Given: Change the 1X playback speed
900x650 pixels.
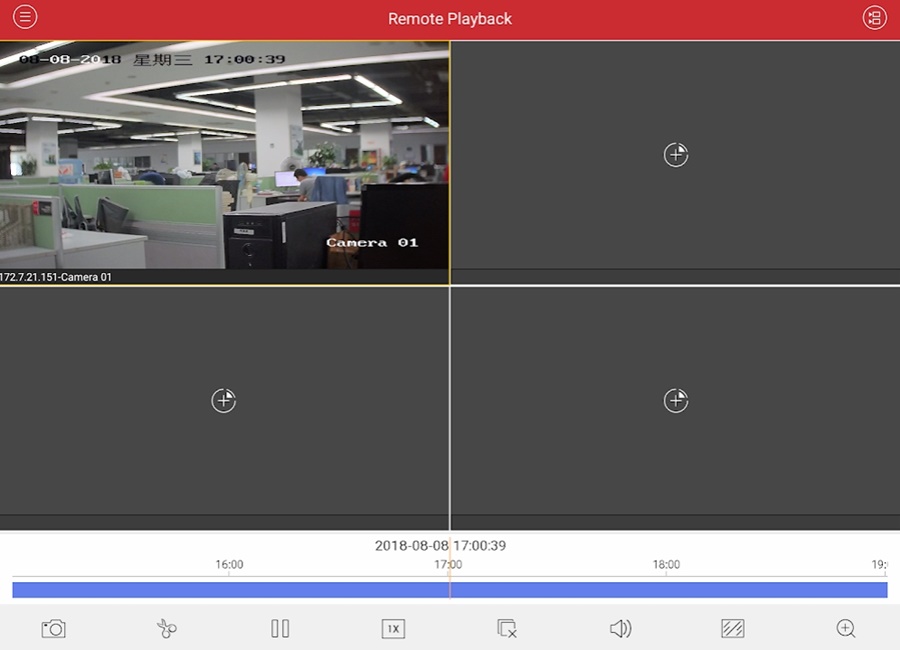Looking at the screenshot, I should click(393, 628).
